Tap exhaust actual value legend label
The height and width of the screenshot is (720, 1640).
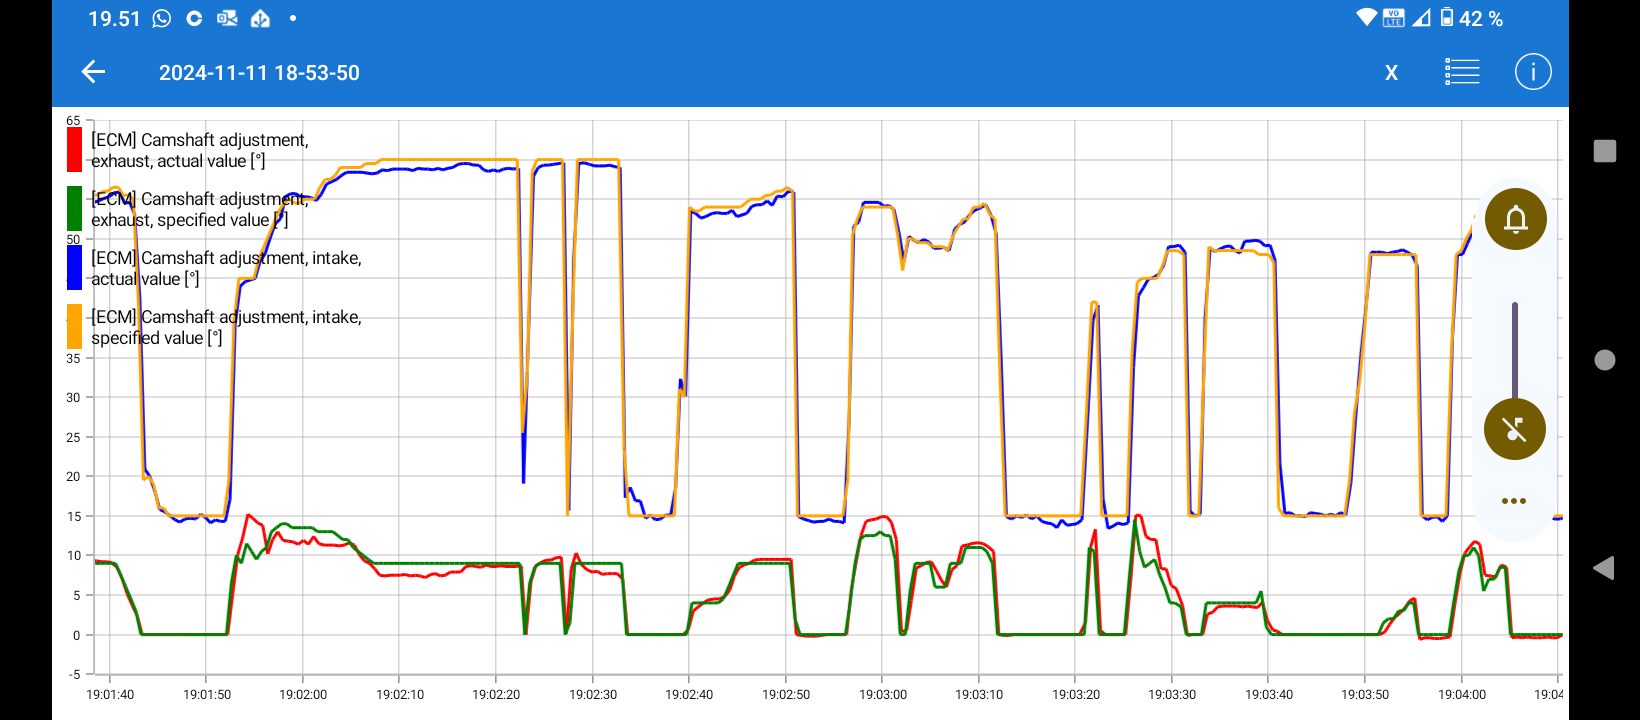tap(200, 150)
